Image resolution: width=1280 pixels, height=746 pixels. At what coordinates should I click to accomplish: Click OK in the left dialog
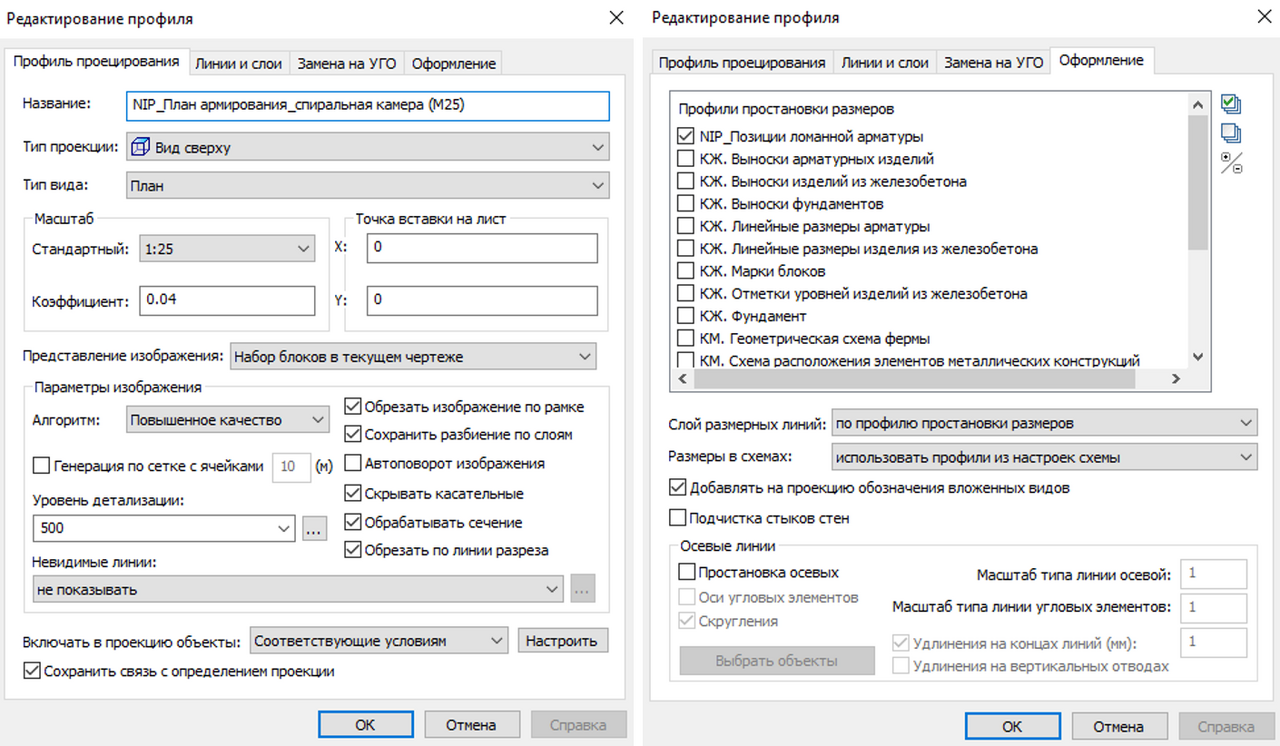tap(365, 725)
